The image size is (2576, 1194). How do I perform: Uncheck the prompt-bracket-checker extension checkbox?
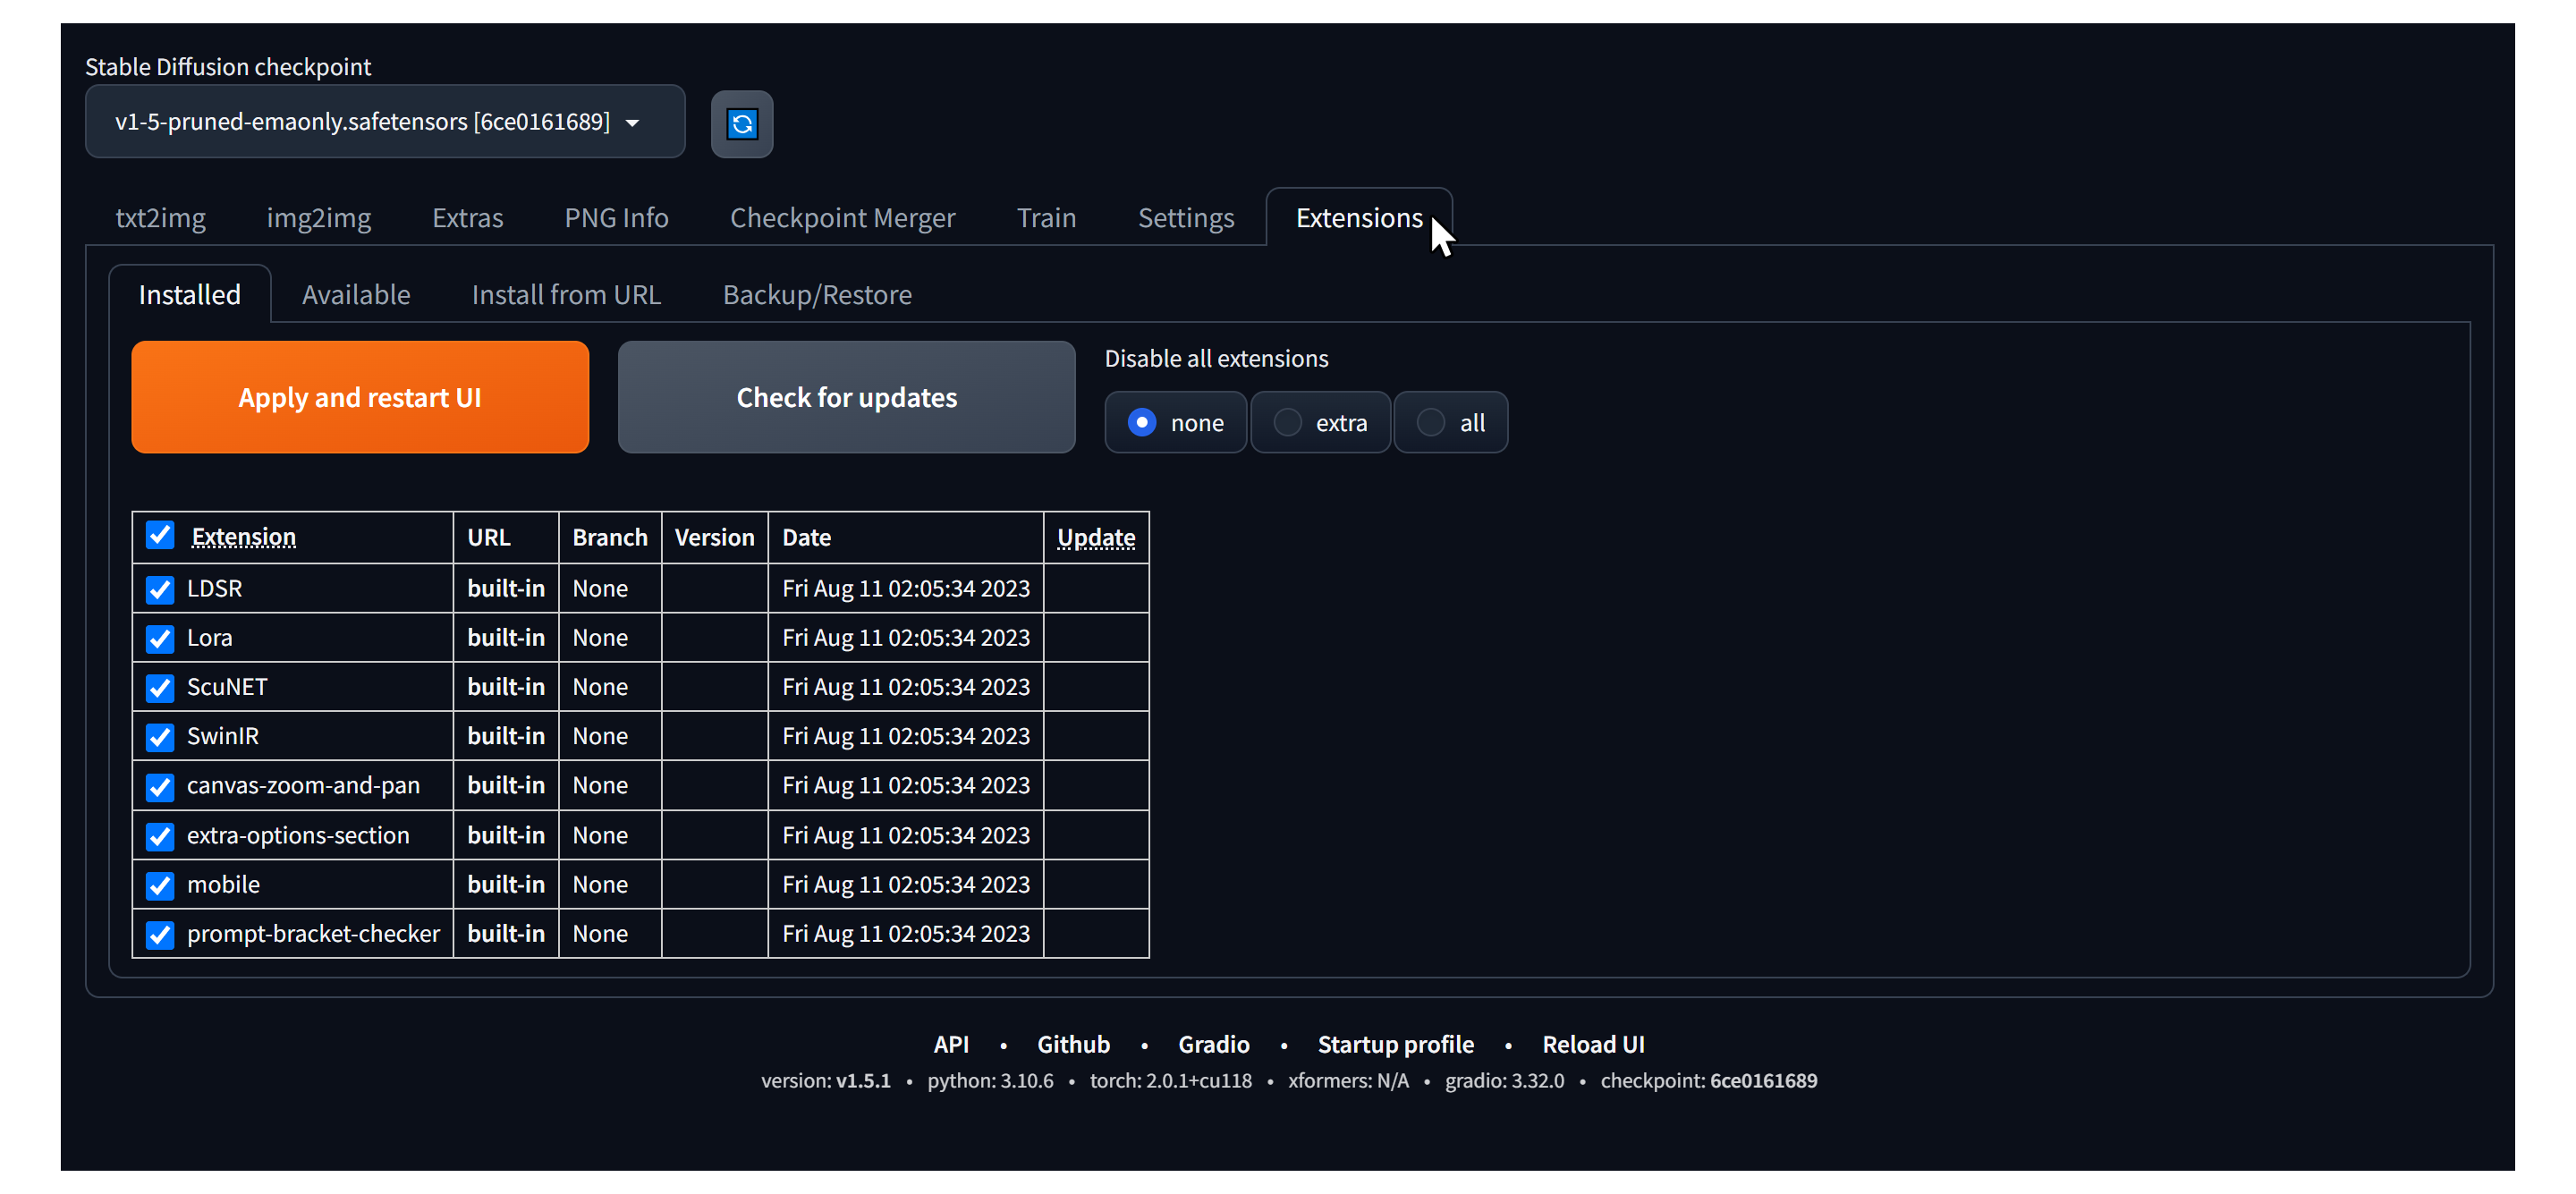tap(160, 934)
